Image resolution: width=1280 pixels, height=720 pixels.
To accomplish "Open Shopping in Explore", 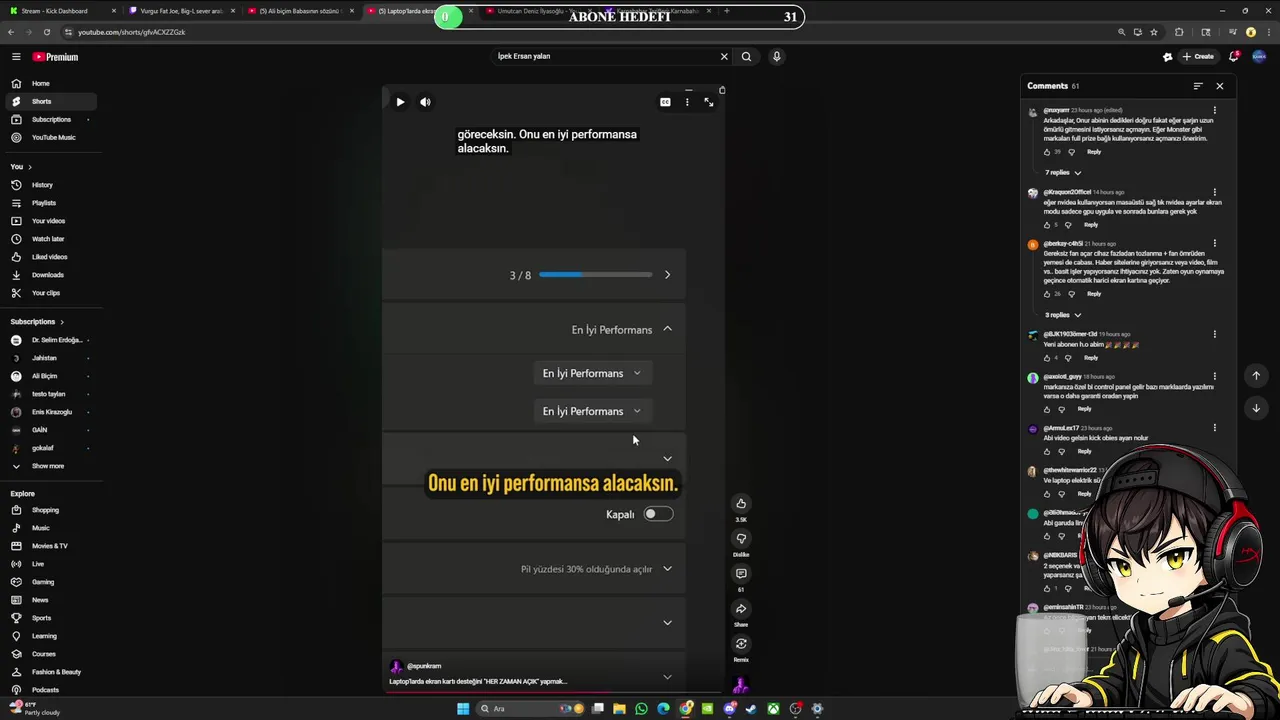I will [x=50, y=510].
